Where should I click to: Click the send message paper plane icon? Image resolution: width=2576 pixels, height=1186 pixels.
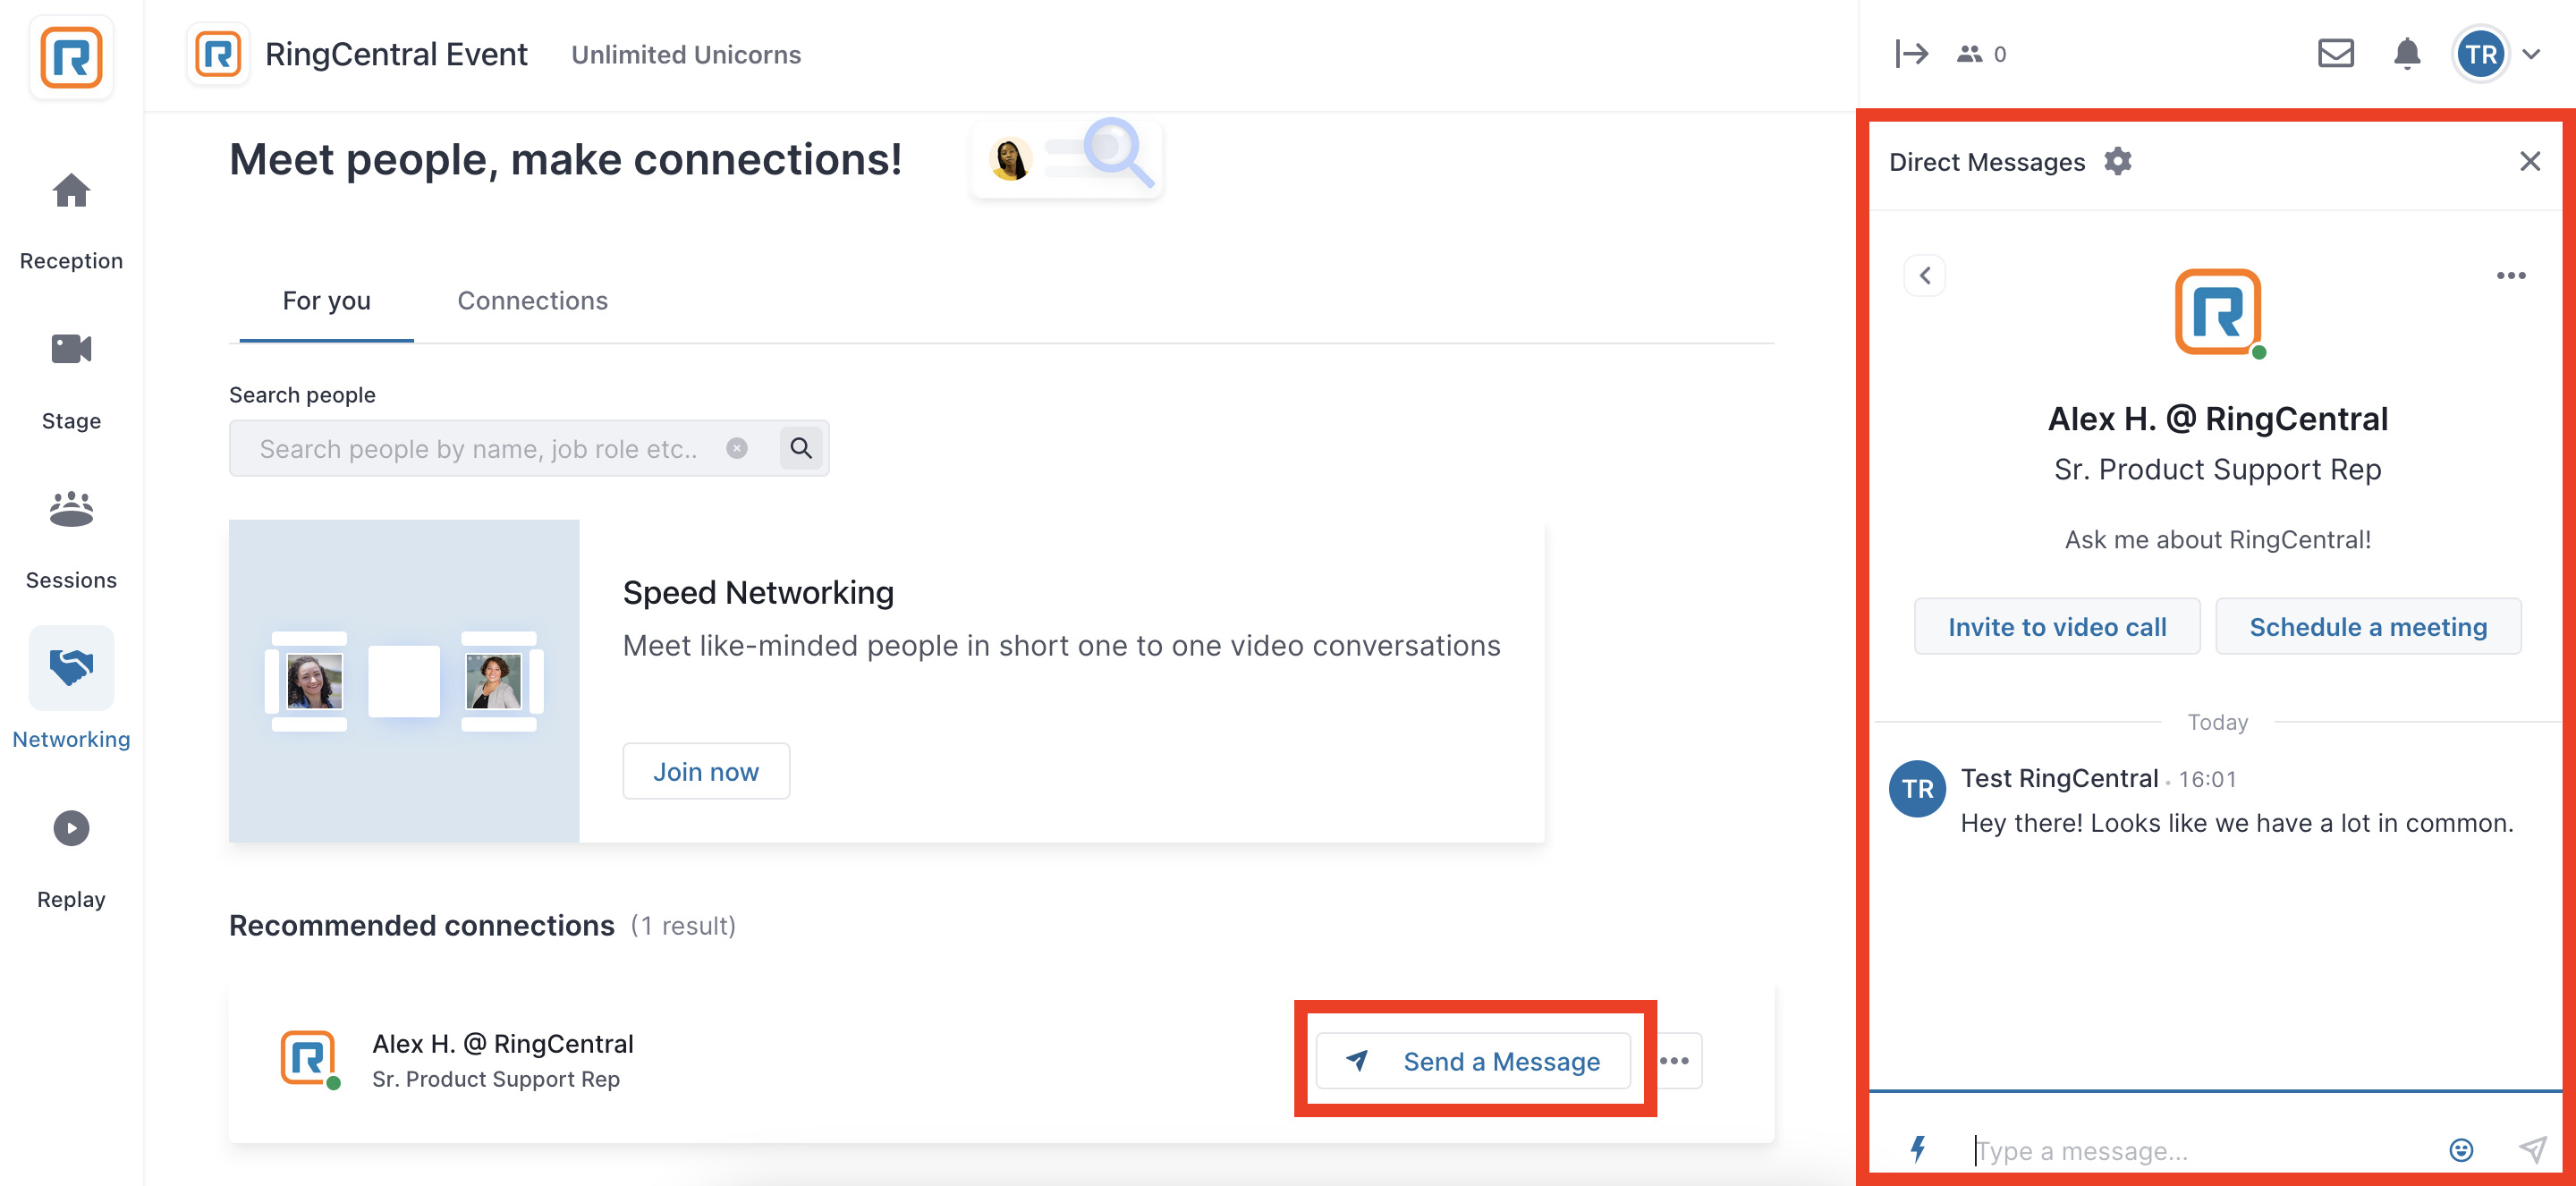tap(2531, 1150)
